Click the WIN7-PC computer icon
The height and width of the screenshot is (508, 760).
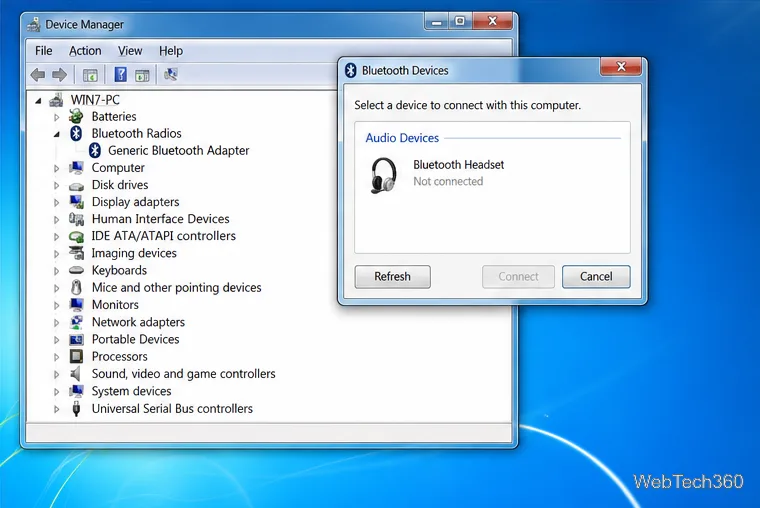point(56,100)
